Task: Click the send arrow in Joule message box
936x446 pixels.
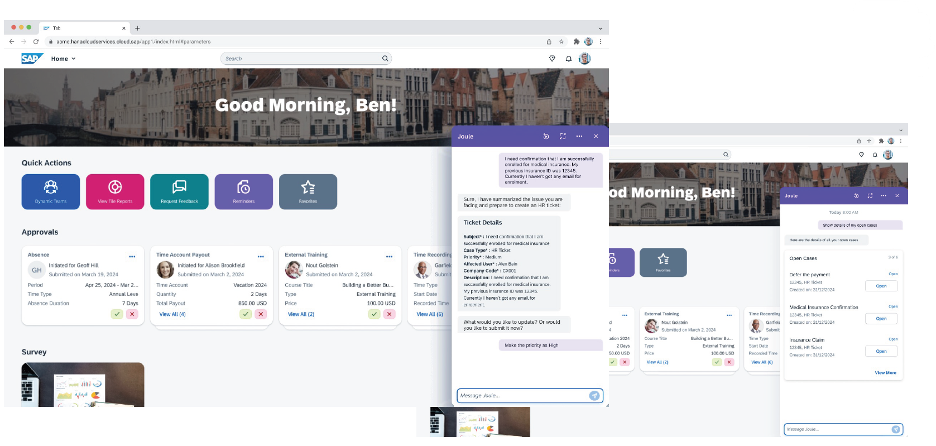Action: point(595,396)
